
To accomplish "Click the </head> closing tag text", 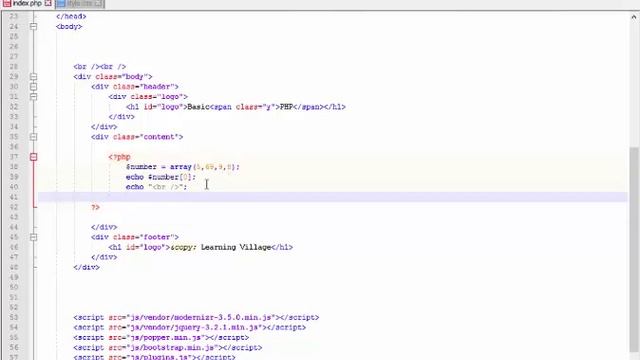I will [71, 16].
